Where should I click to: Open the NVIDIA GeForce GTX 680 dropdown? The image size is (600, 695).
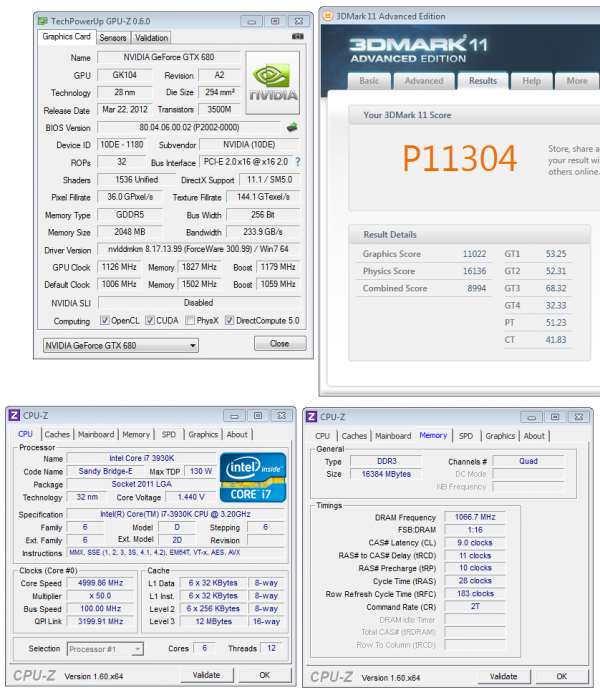(121, 345)
